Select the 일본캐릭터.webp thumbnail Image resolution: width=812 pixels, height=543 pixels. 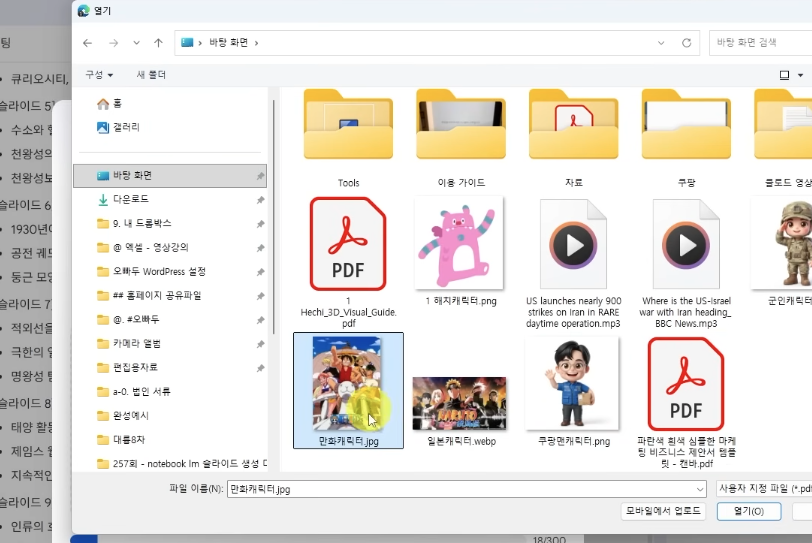point(460,404)
